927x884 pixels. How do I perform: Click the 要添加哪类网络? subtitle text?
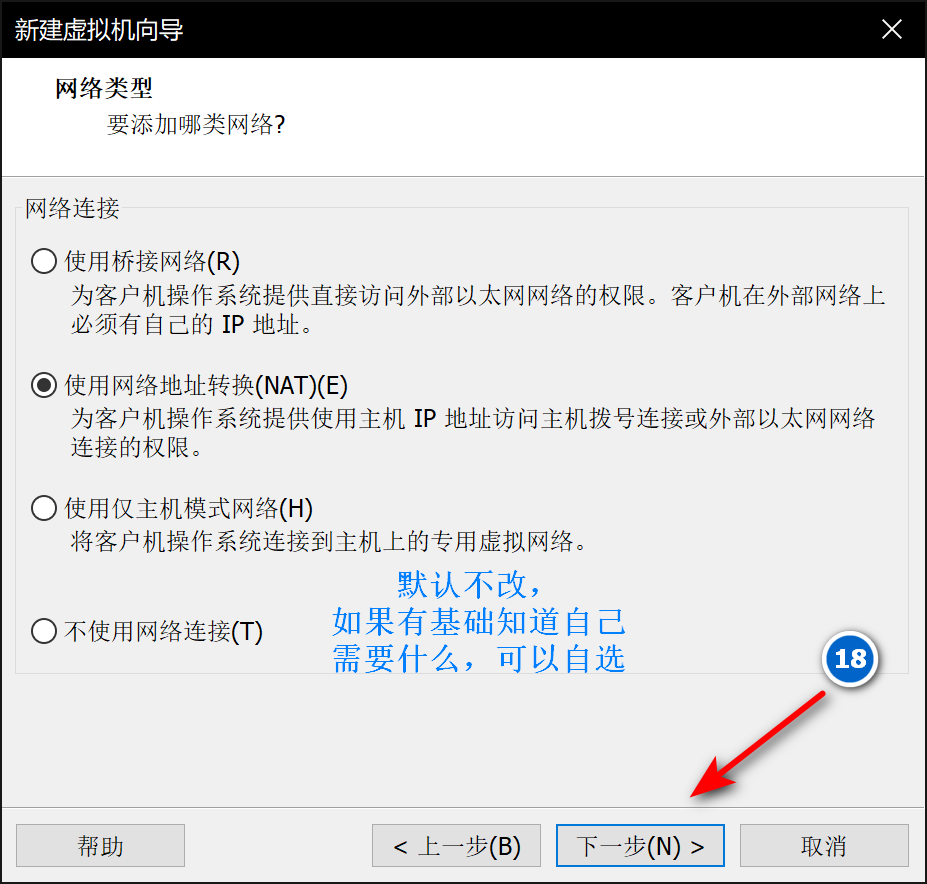[196, 124]
